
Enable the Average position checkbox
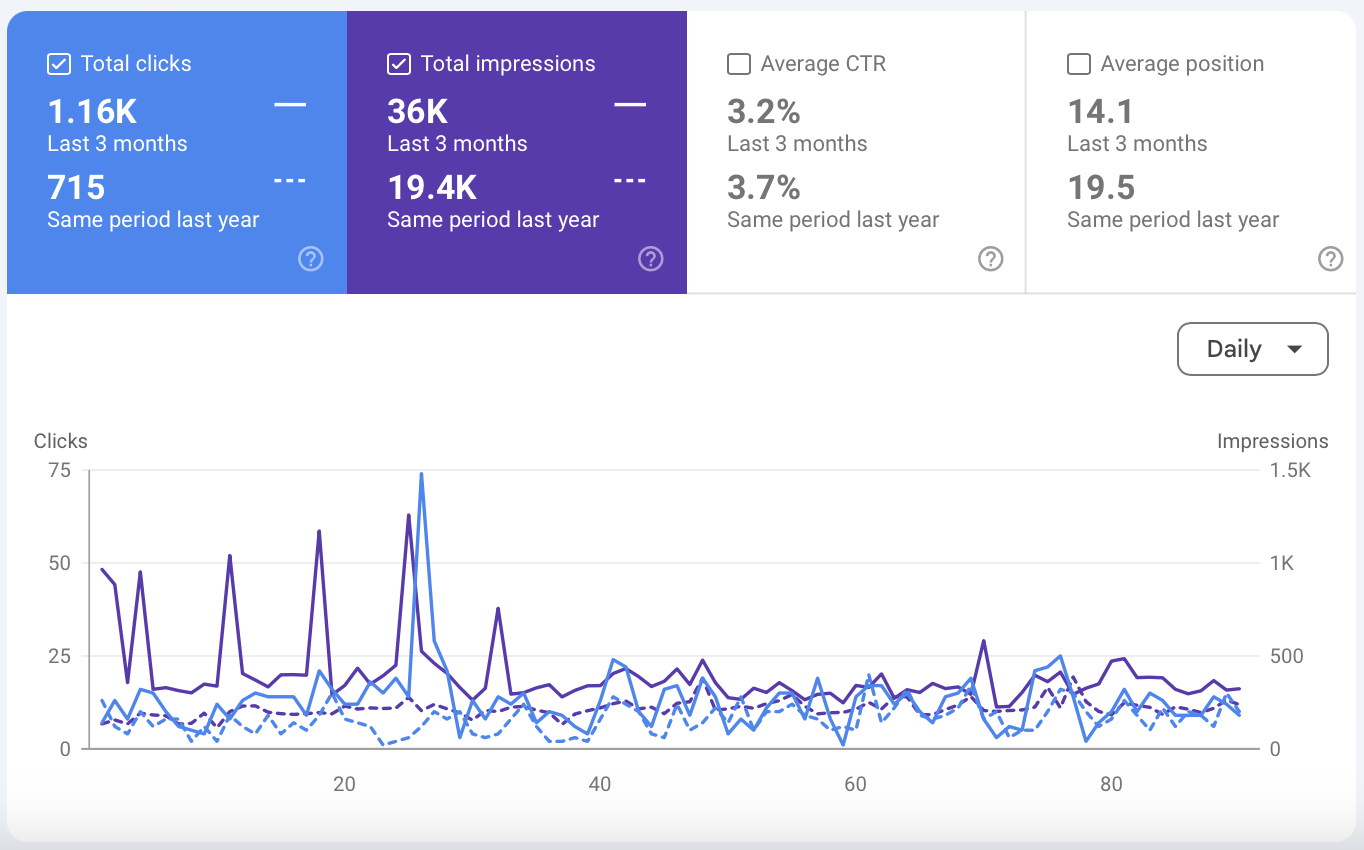click(1079, 64)
